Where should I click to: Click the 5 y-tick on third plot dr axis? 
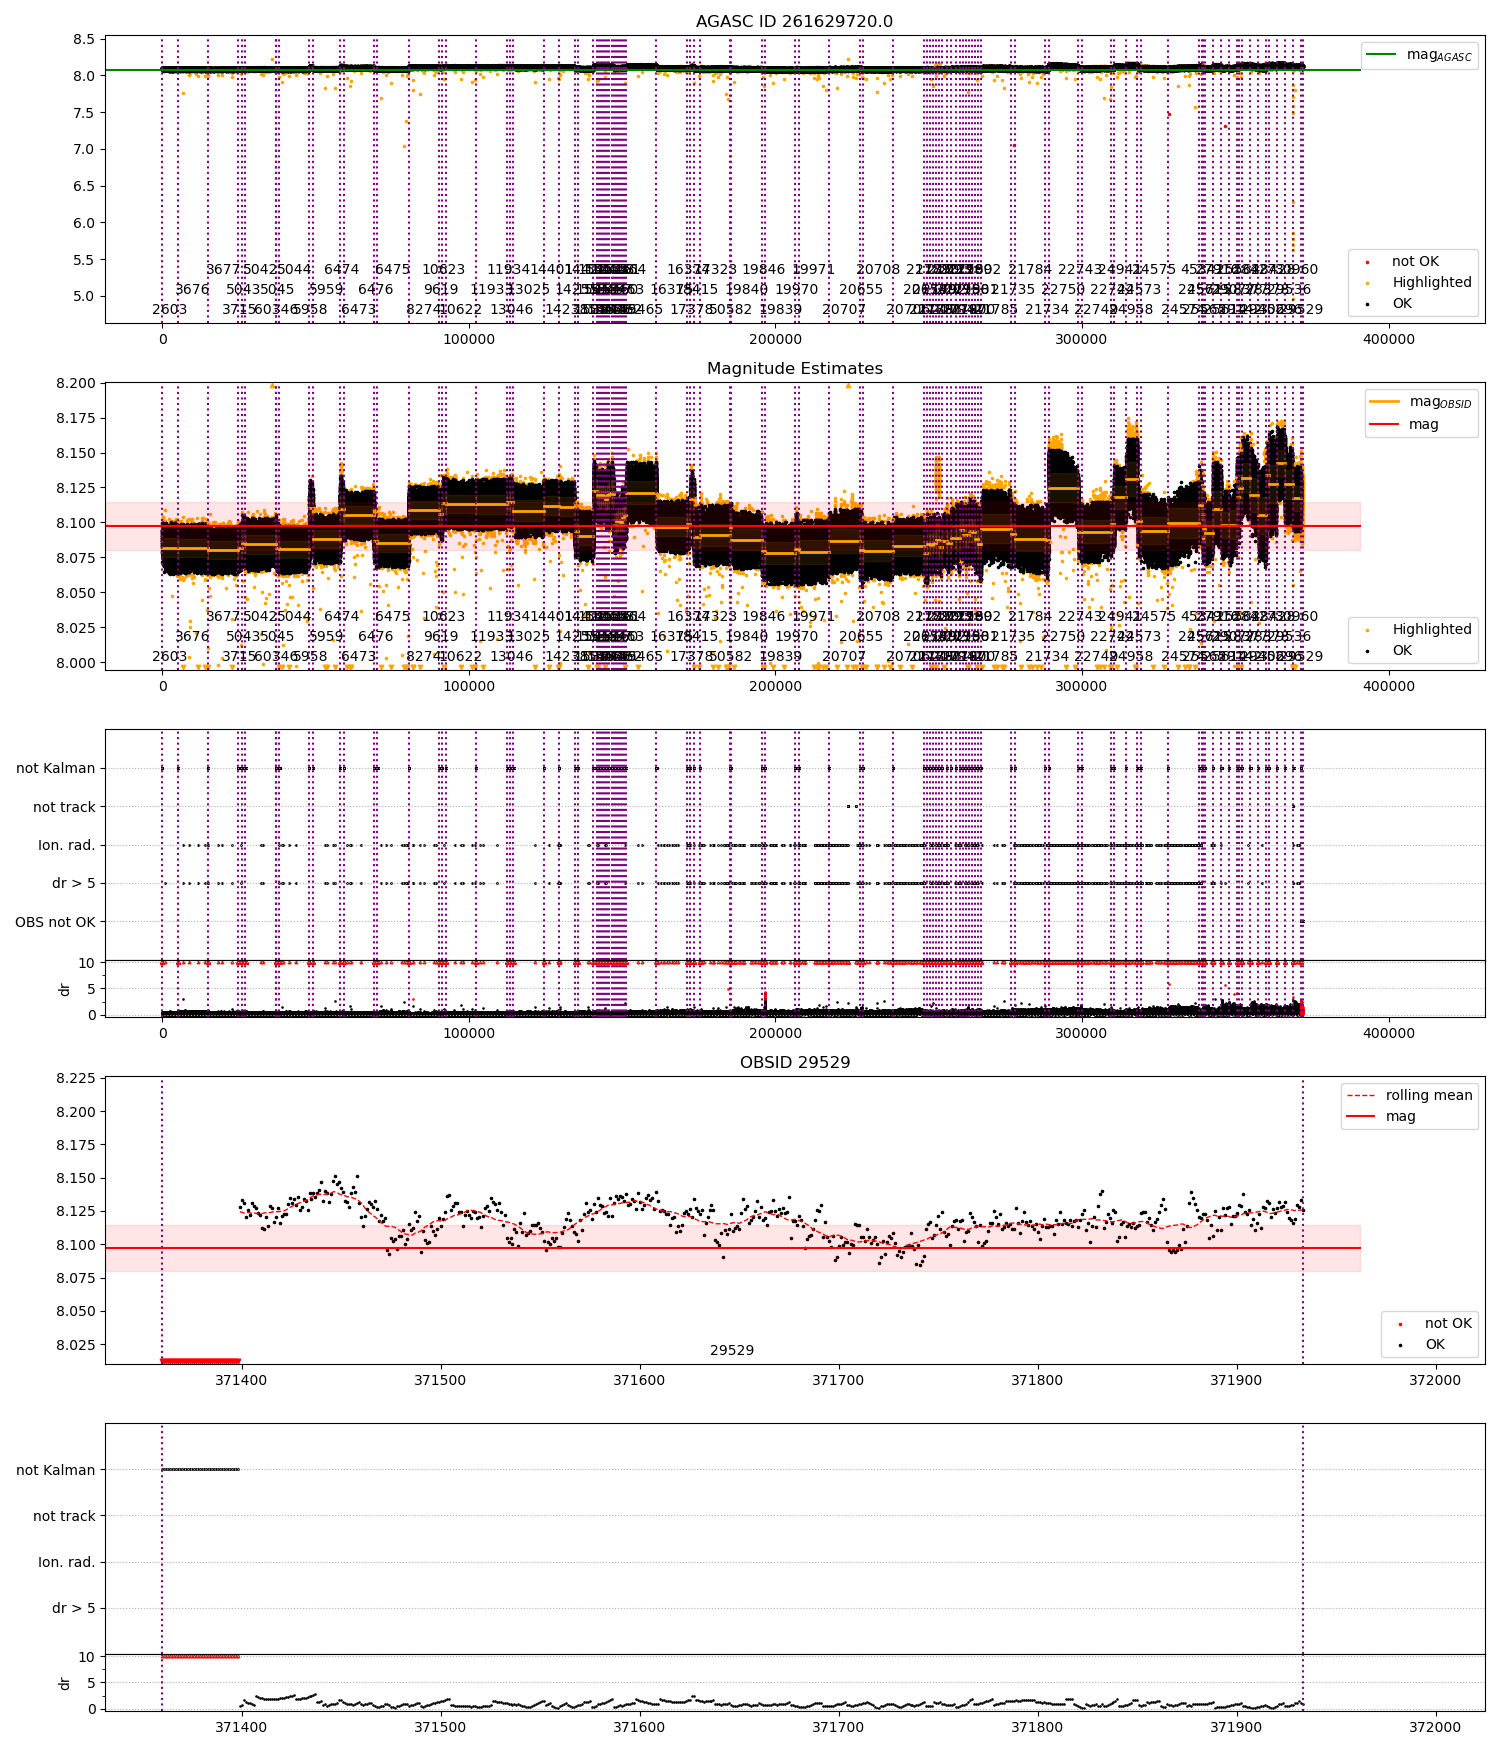(x=92, y=989)
